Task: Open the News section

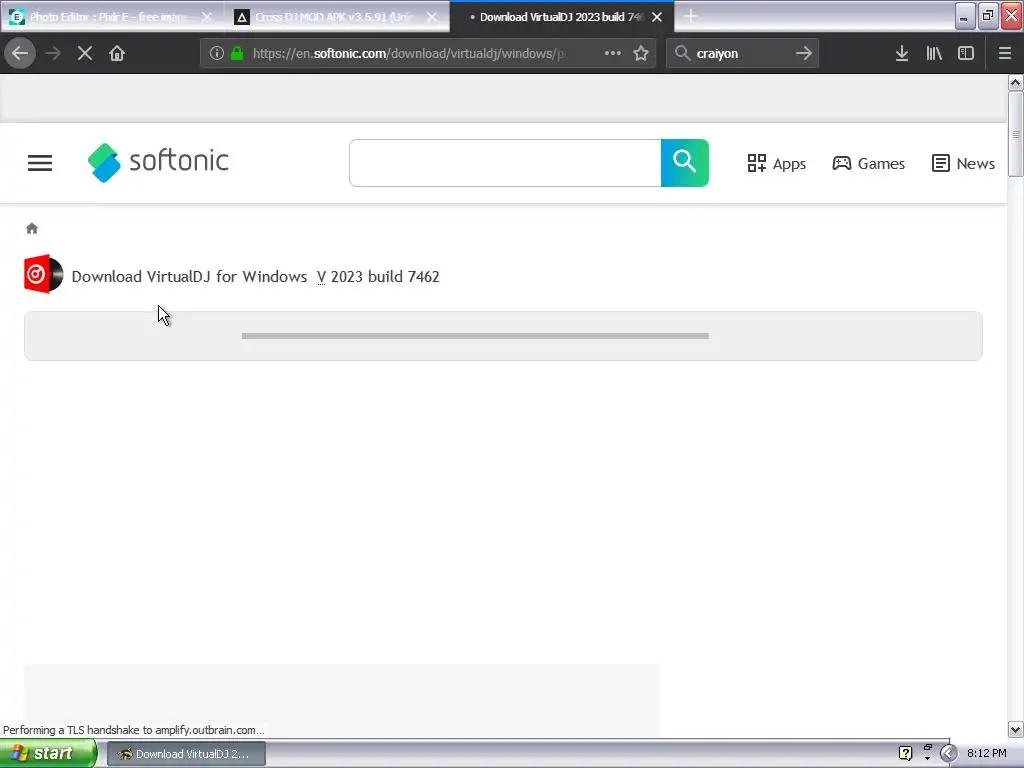Action: tap(963, 163)
